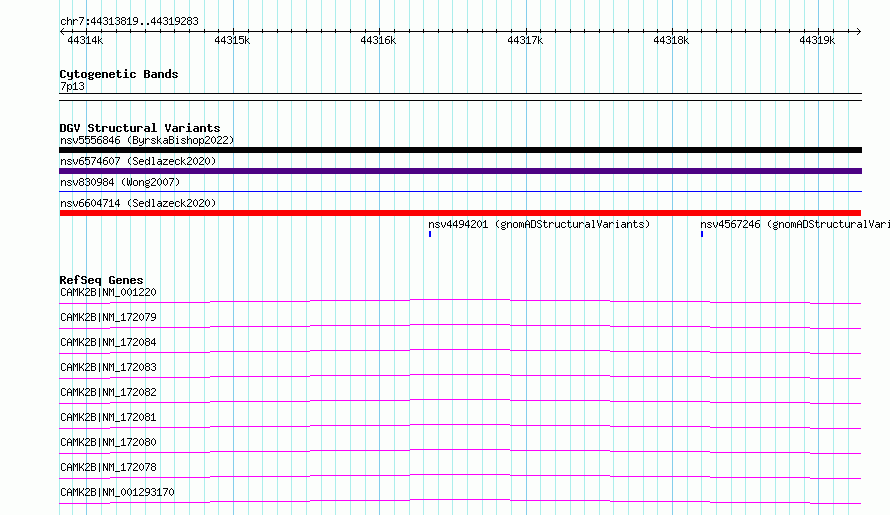Click the black nsv5556846 variant bar
890x515 pixels.
pyautogui.click(x=460, y=150)
